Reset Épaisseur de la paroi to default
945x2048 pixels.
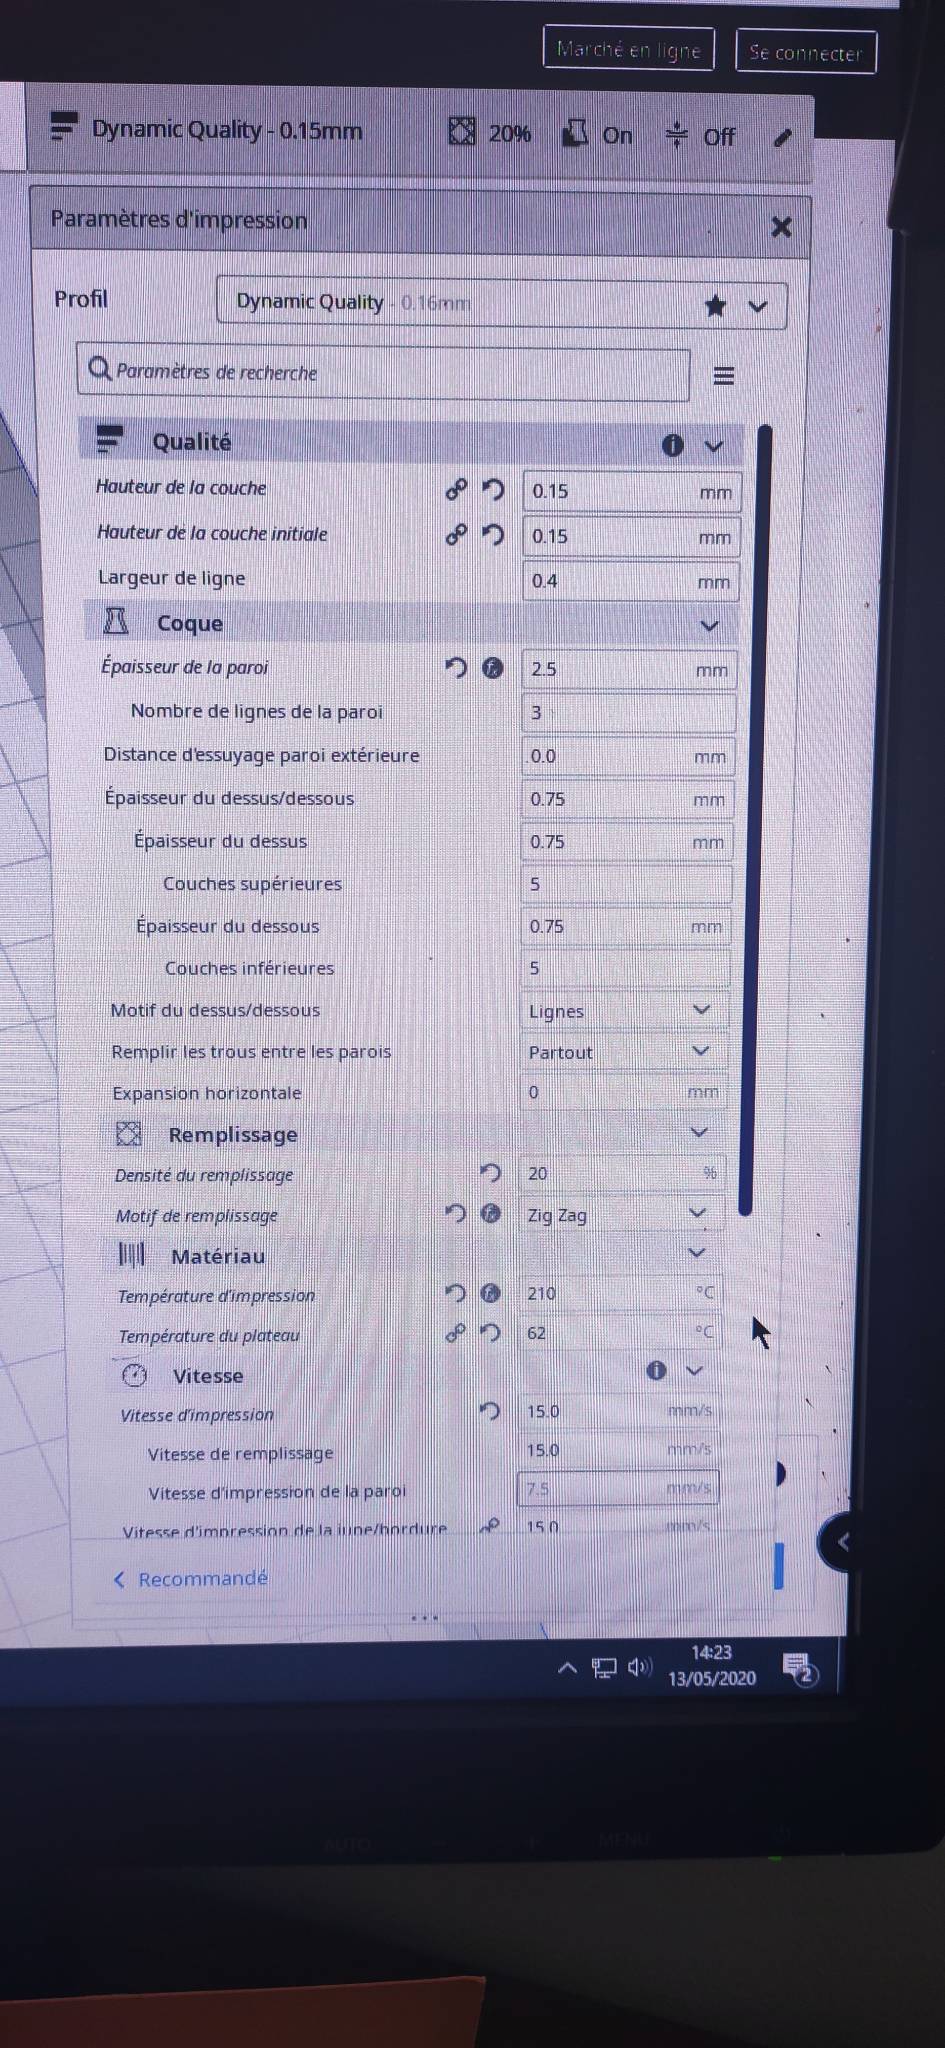click(x=456, y=668)
